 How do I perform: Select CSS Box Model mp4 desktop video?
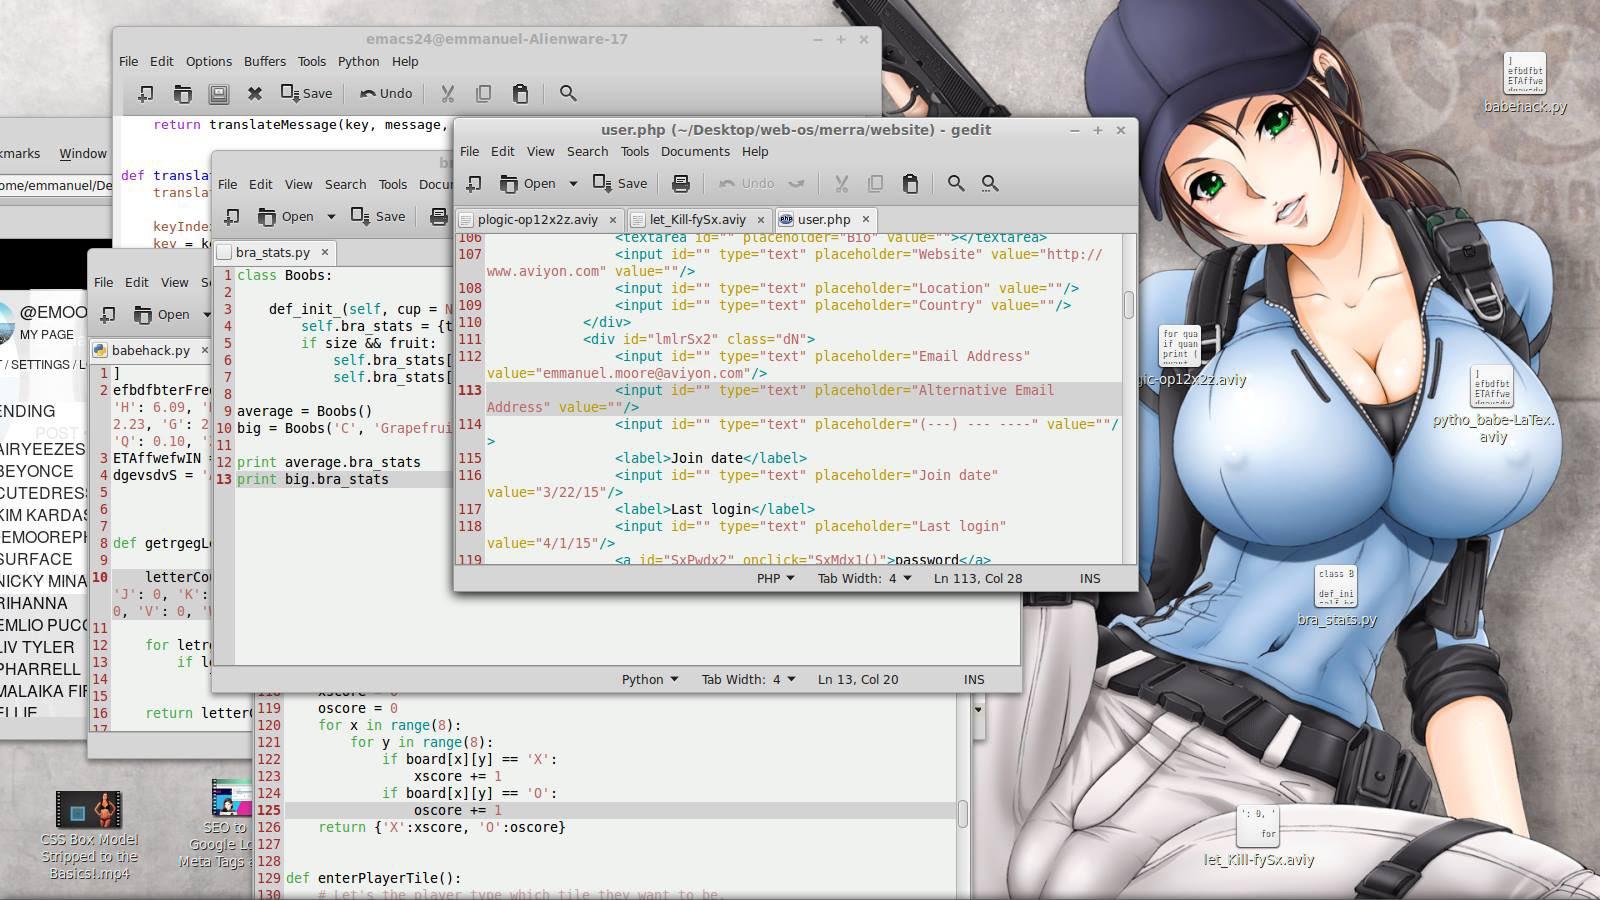point(89,835)
